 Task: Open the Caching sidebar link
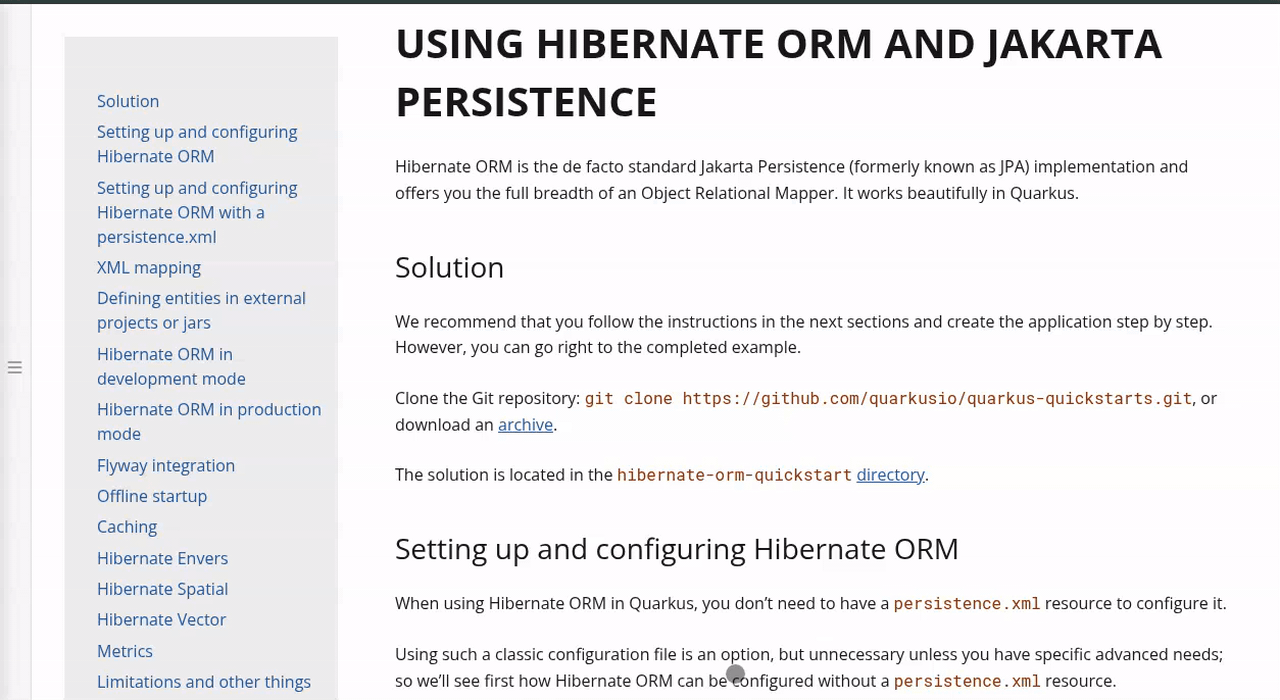click(x=127, y=527)
